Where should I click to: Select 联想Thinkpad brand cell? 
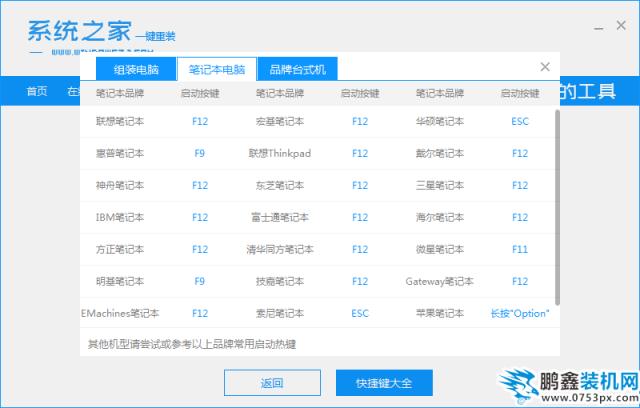pos(280,153)
